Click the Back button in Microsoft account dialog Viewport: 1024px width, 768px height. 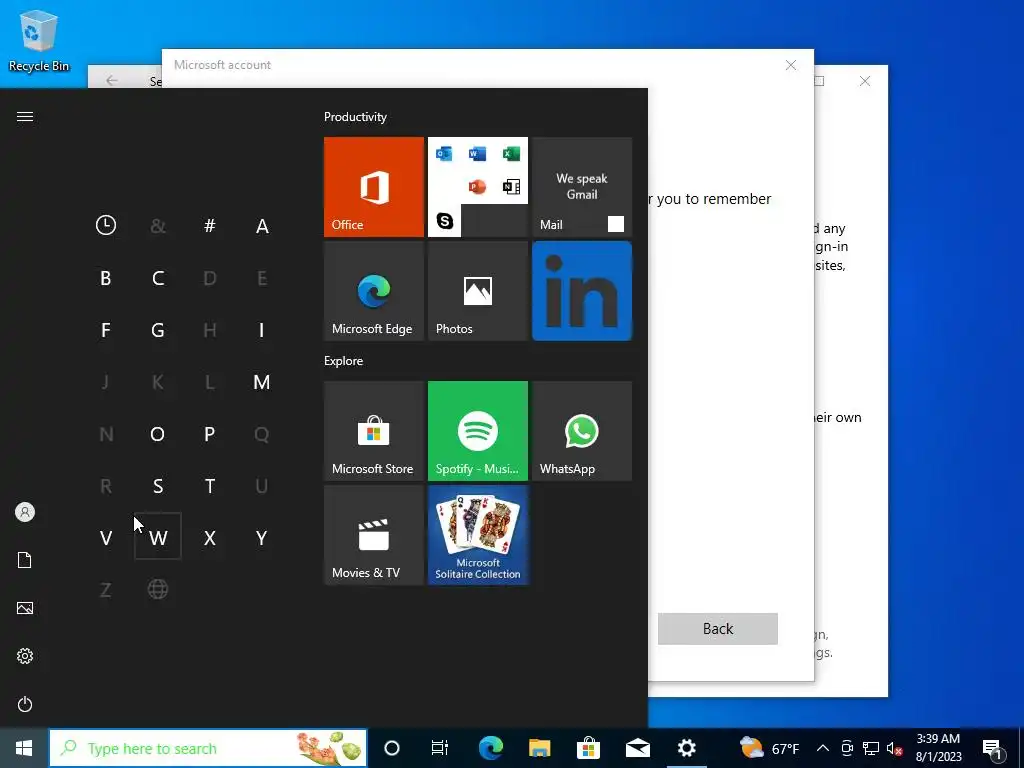pyautogui.click(x=718, y=629)
